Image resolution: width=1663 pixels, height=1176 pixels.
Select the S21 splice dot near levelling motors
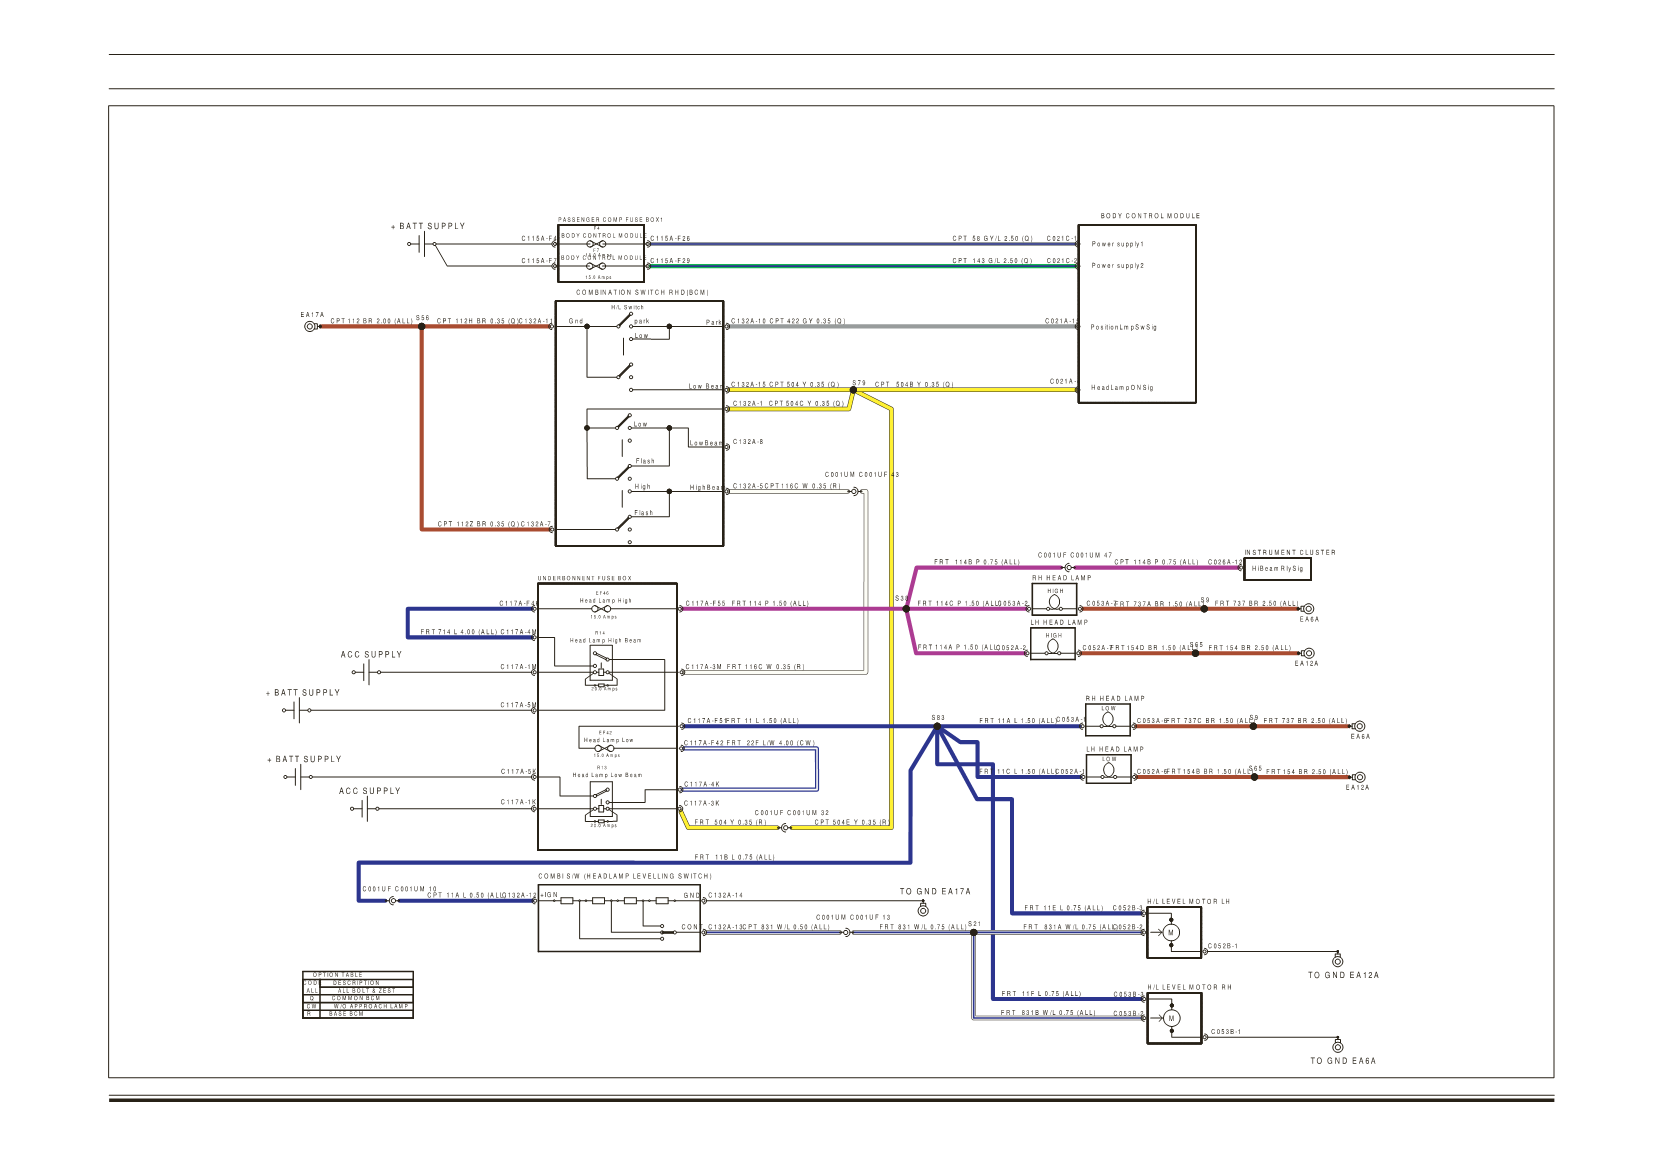click(972, 932)
